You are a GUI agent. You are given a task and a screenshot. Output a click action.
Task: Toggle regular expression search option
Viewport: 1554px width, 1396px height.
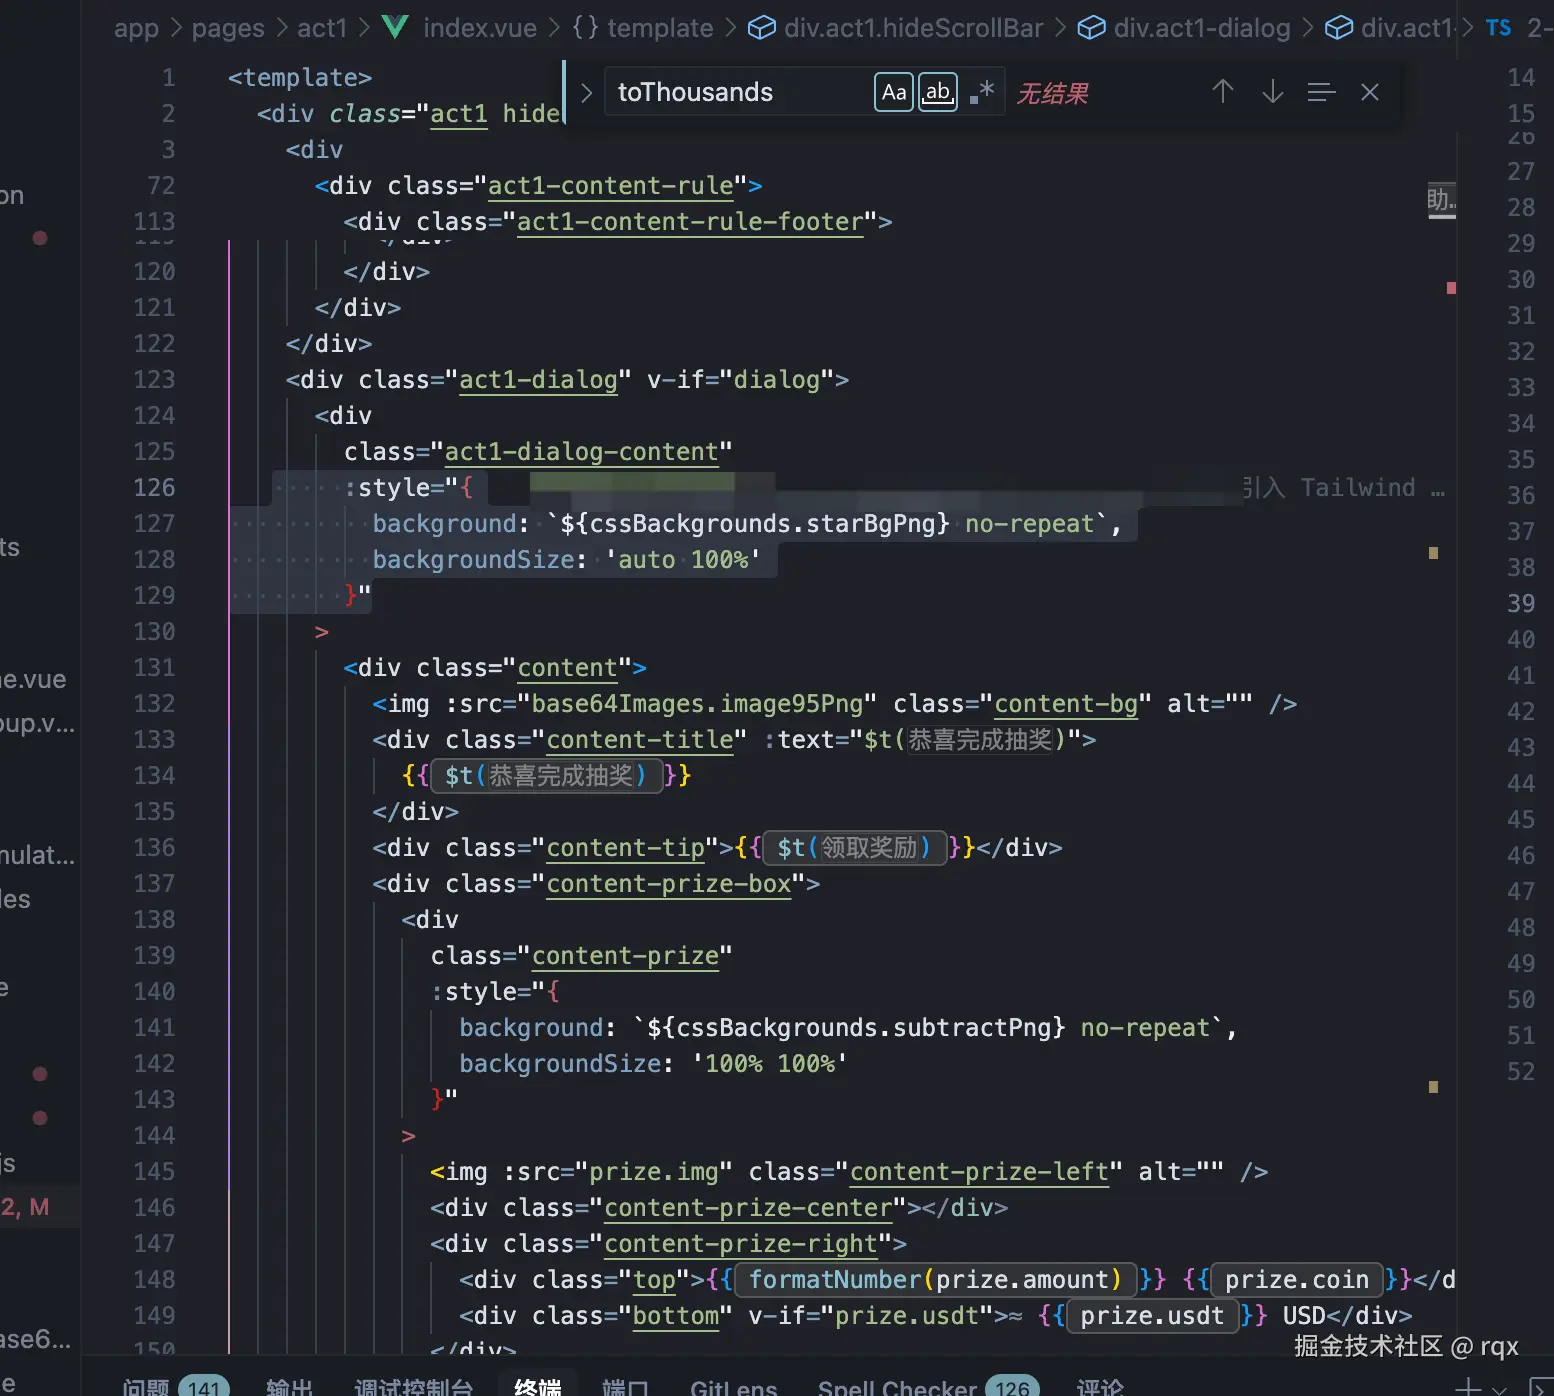tap(982, 93)
